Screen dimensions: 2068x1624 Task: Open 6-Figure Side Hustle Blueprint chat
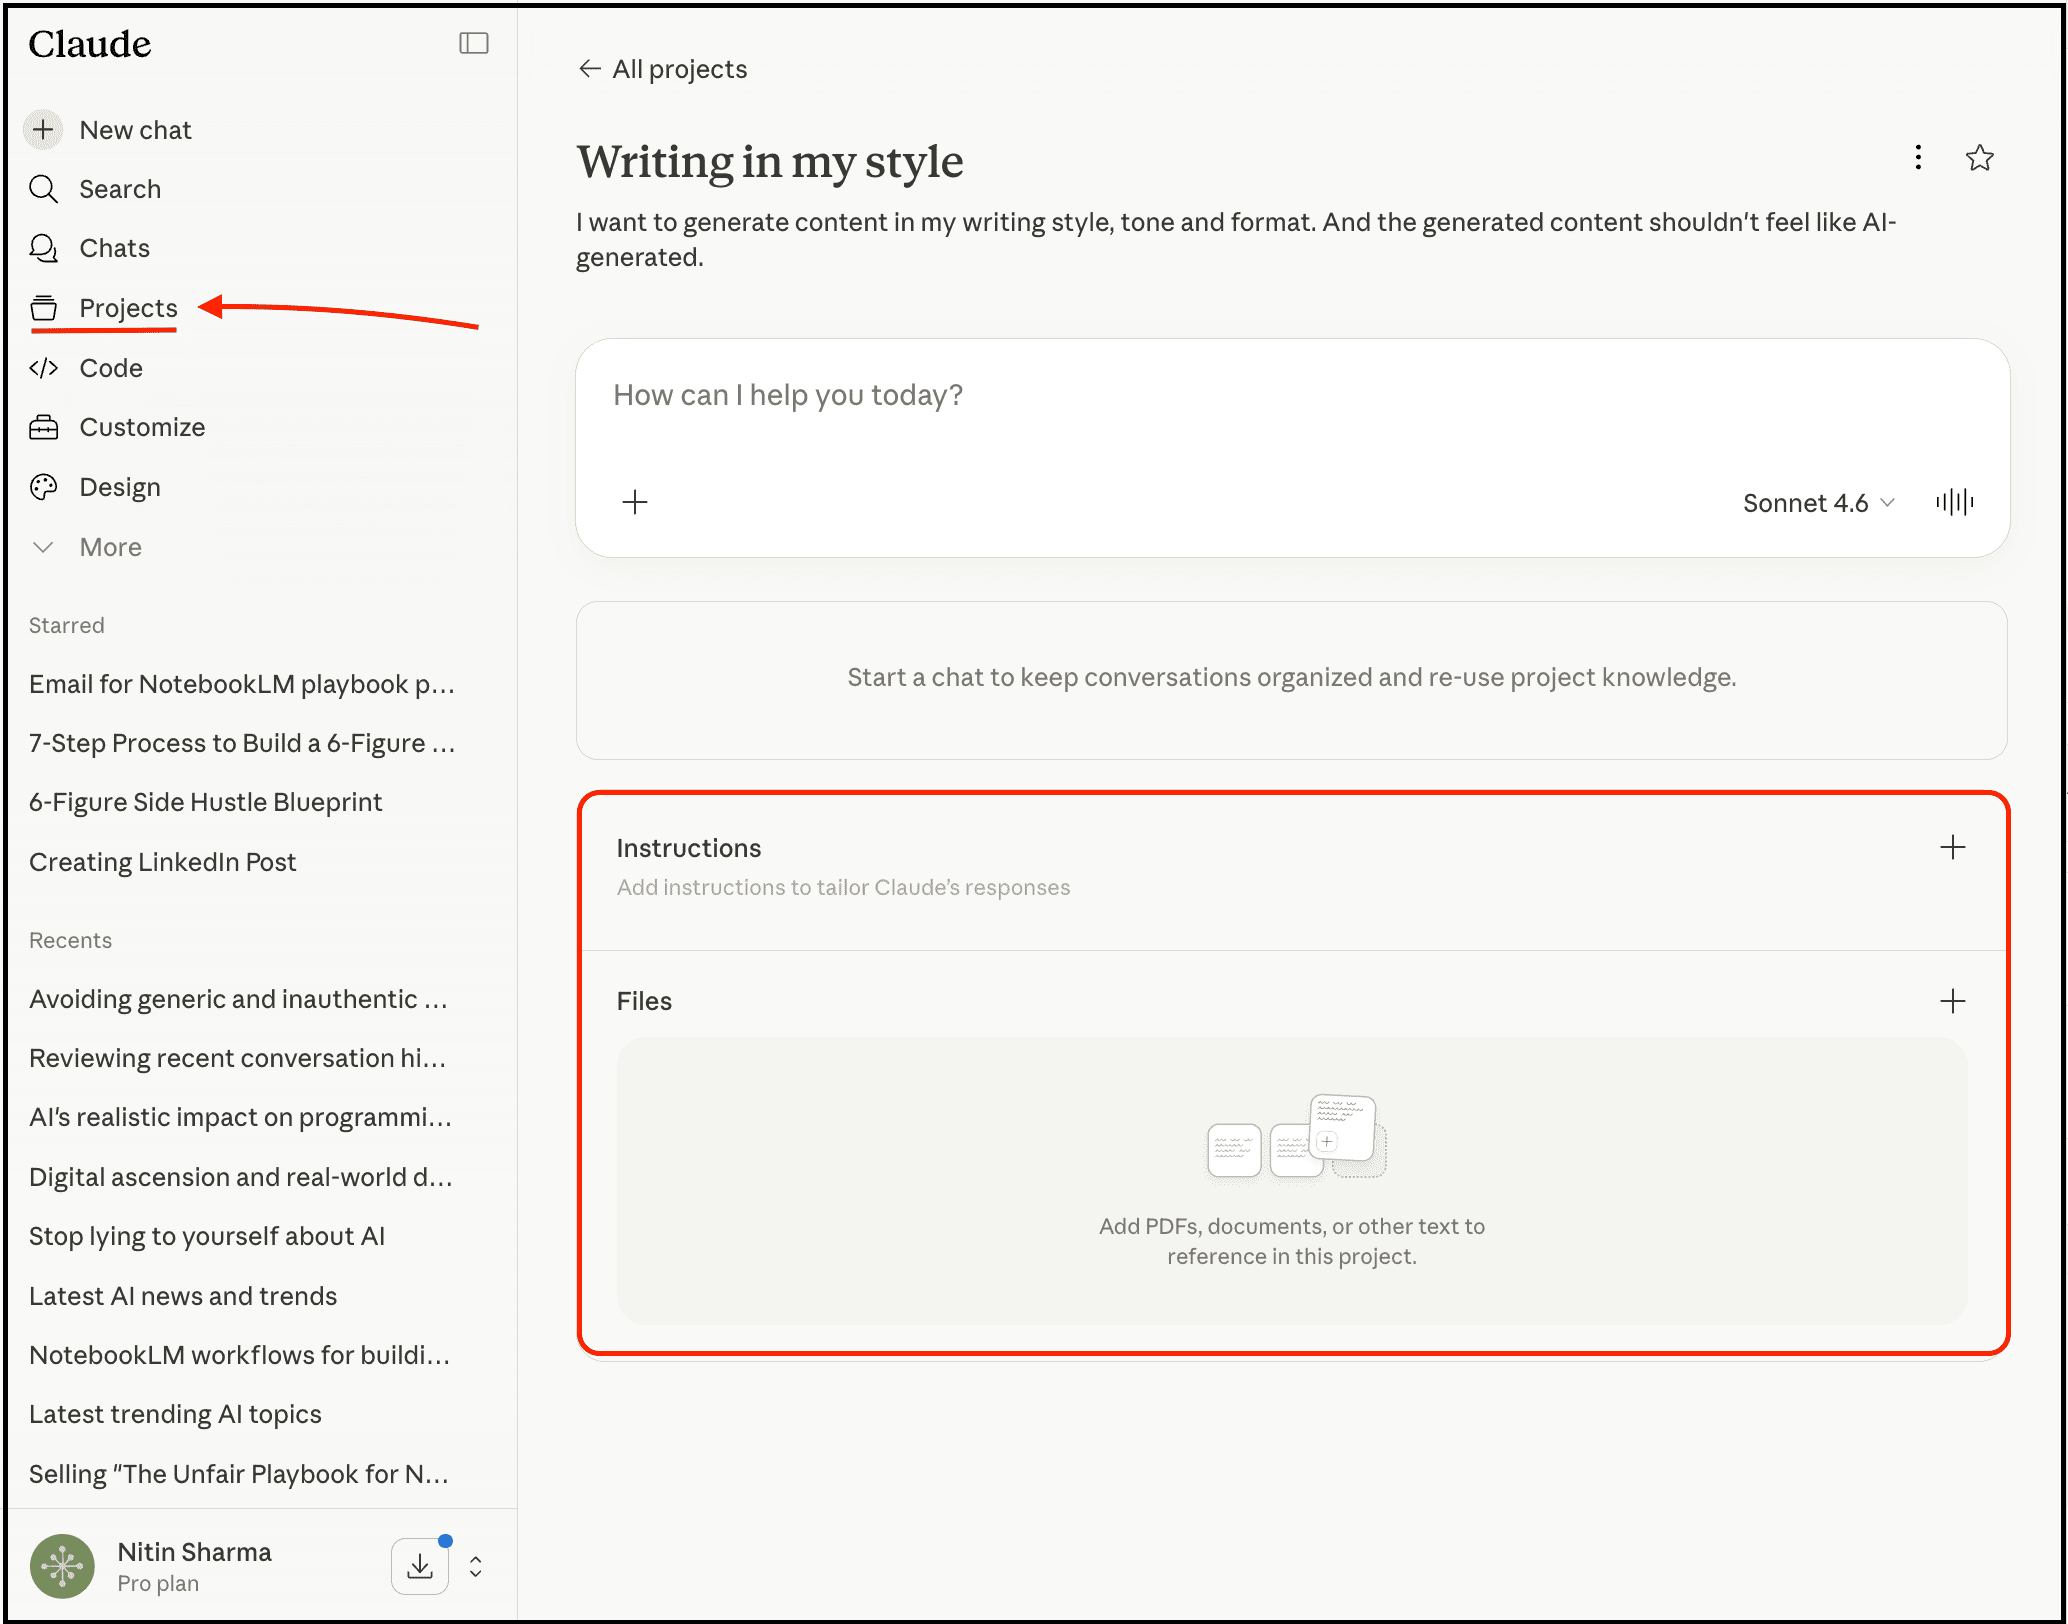205,802
